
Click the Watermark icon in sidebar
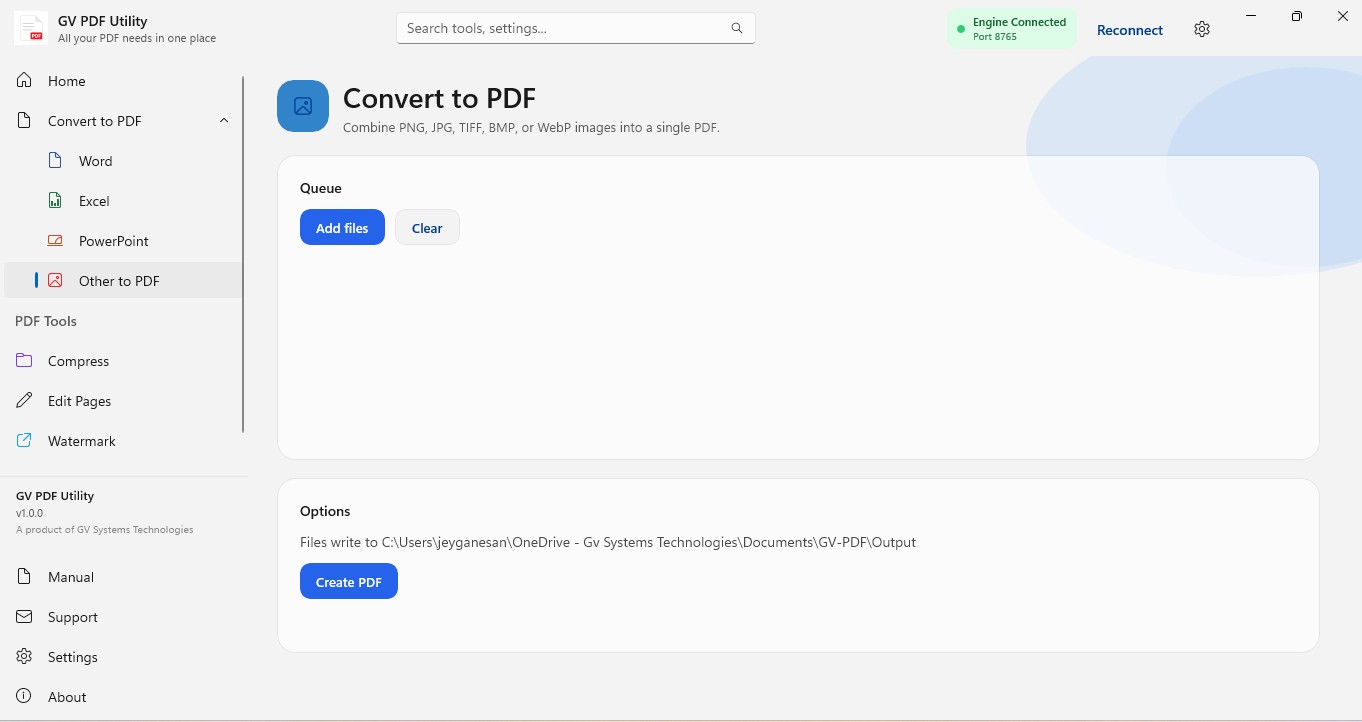(24, 440)
